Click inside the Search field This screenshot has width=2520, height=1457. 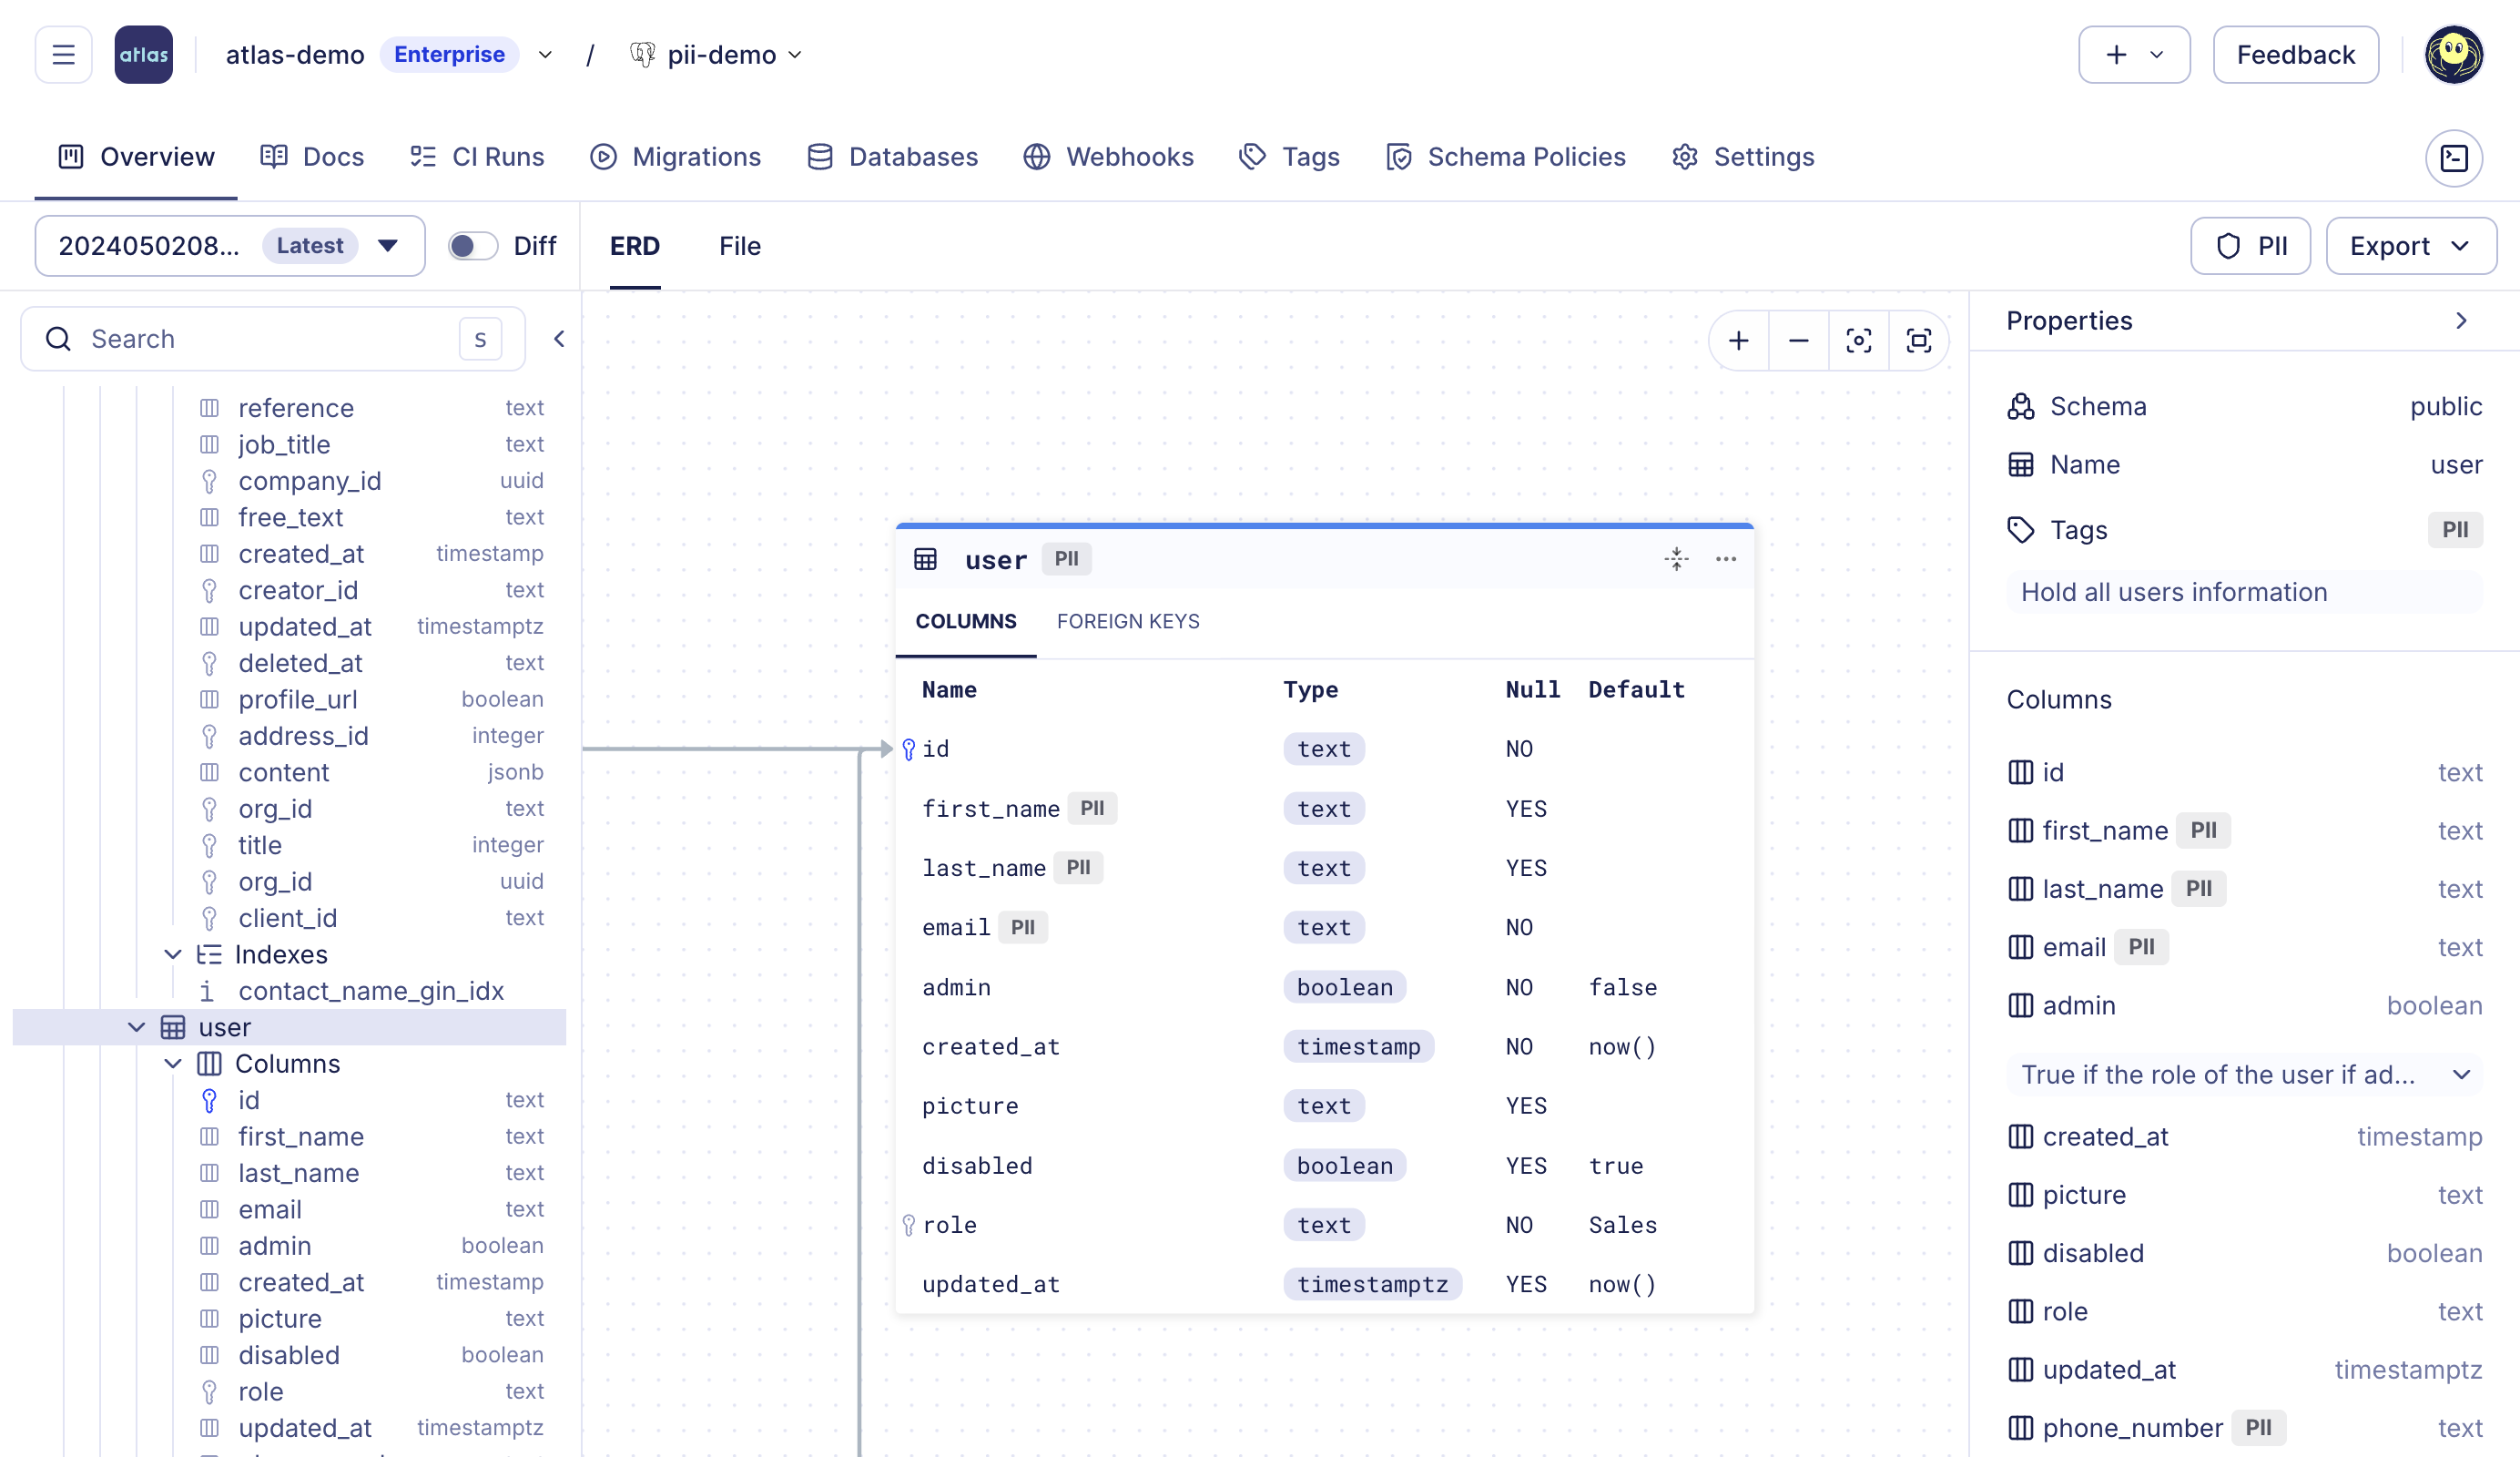[250, 338]
